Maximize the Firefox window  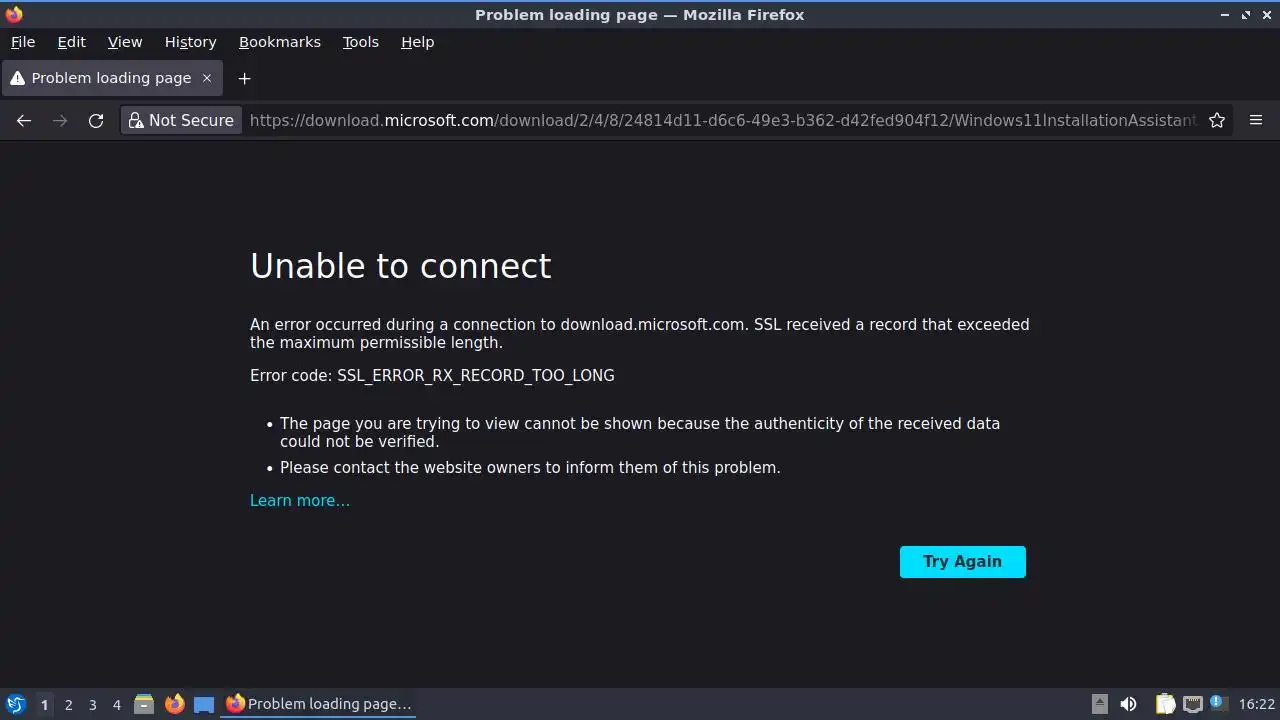1246,15
